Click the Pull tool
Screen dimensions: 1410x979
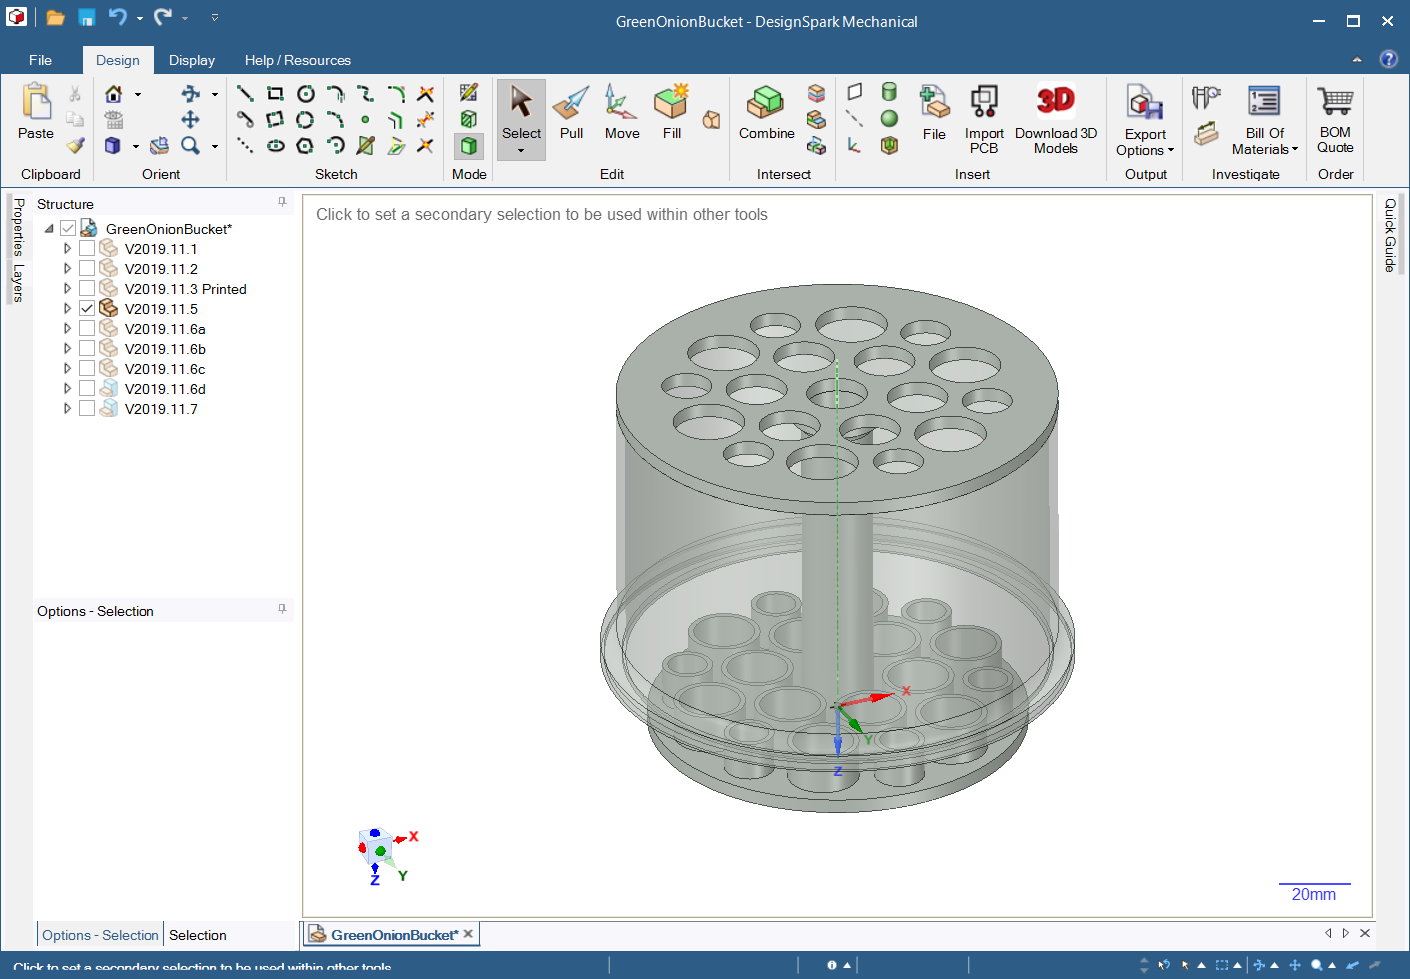pyautogui.click(x=571, y=112)
